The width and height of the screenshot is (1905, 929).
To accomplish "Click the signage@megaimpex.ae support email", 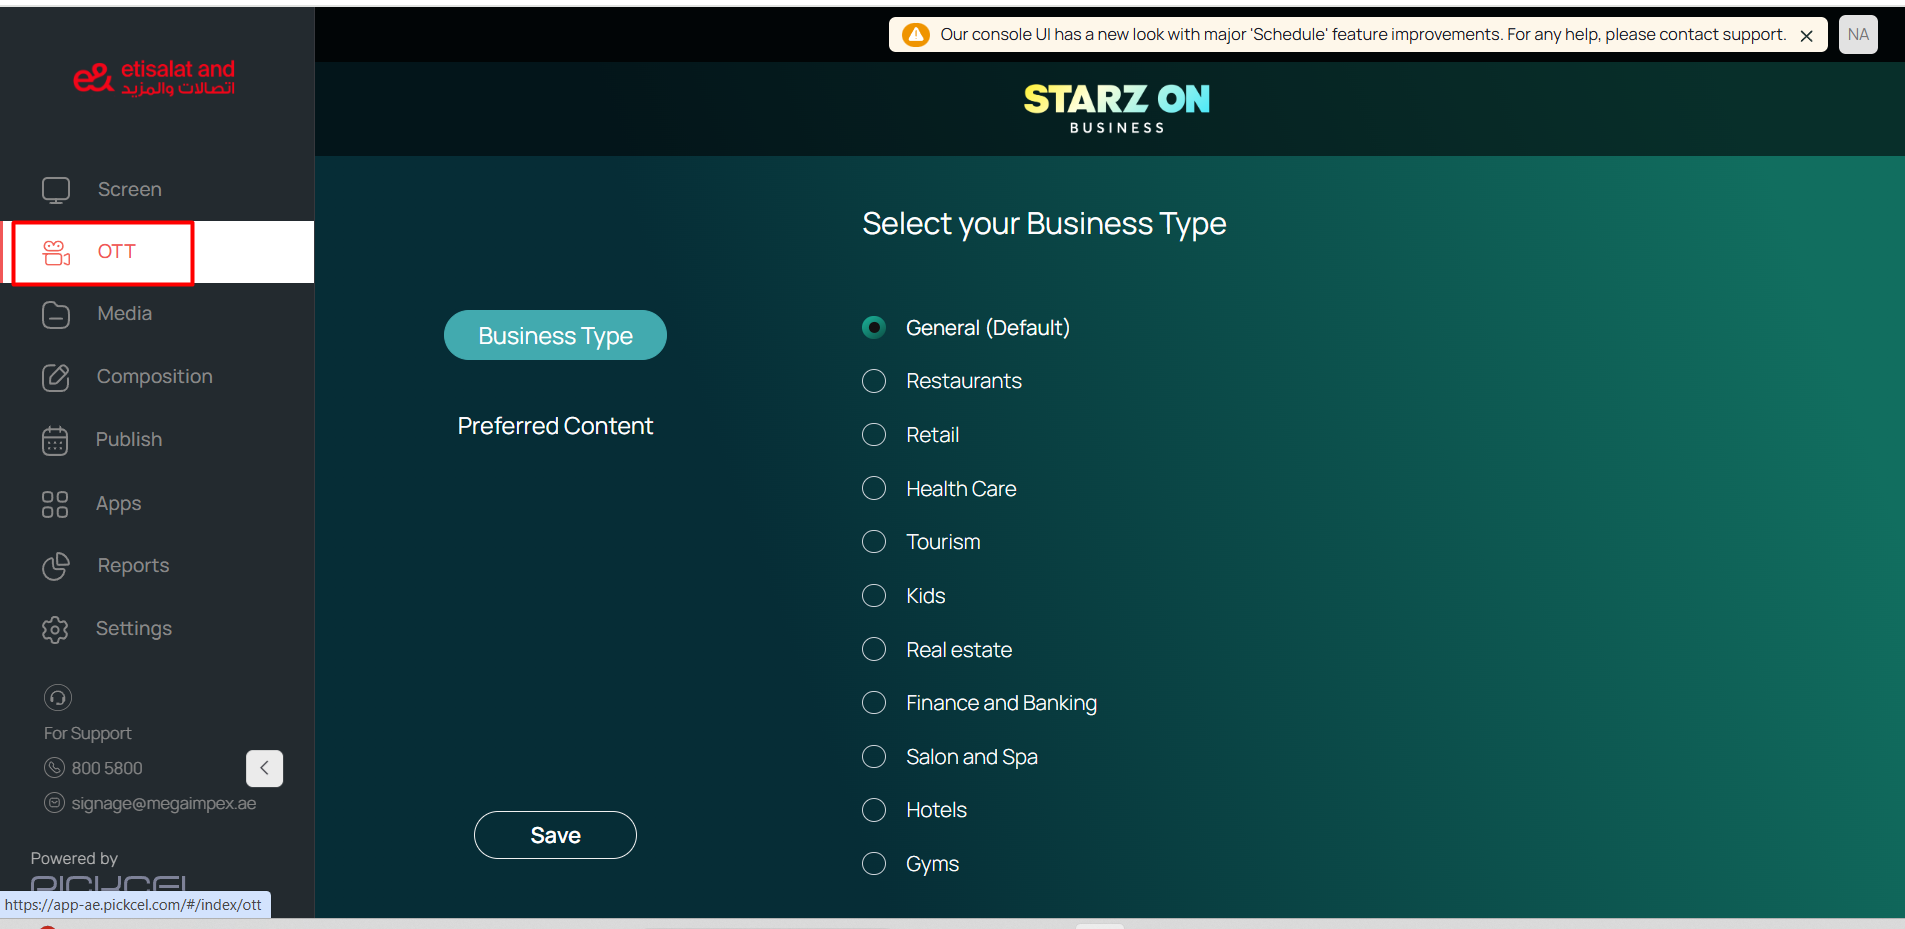I will 163,803.
